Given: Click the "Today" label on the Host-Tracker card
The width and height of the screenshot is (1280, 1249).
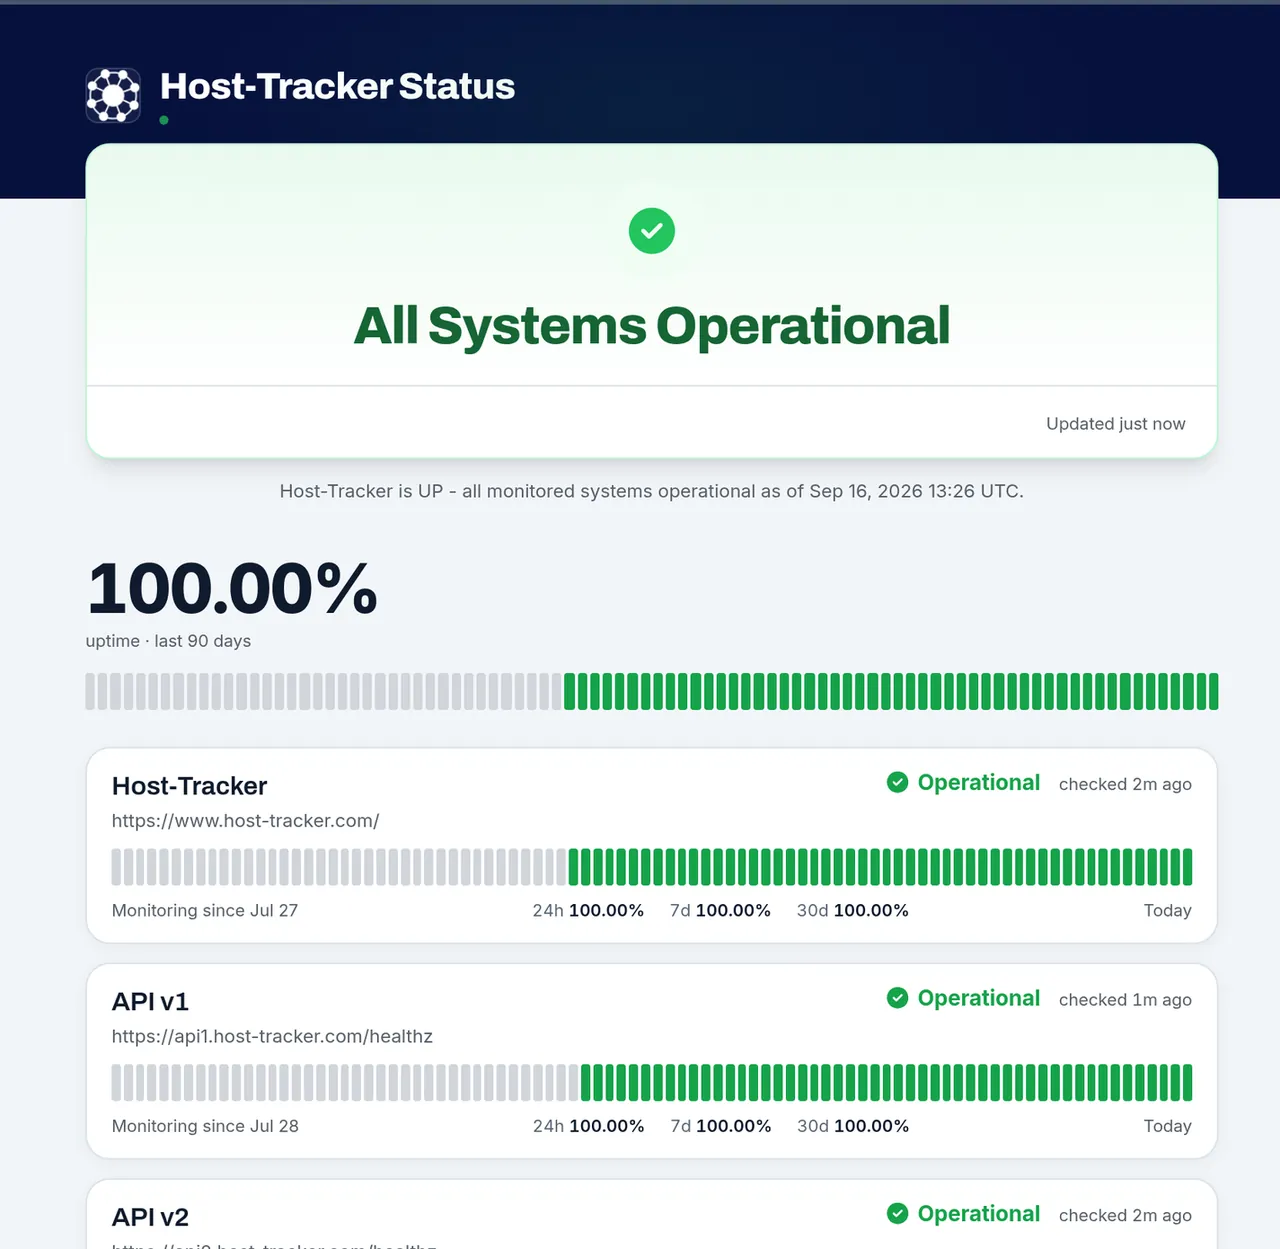Looking at the screenshot, I should 1168,910.
